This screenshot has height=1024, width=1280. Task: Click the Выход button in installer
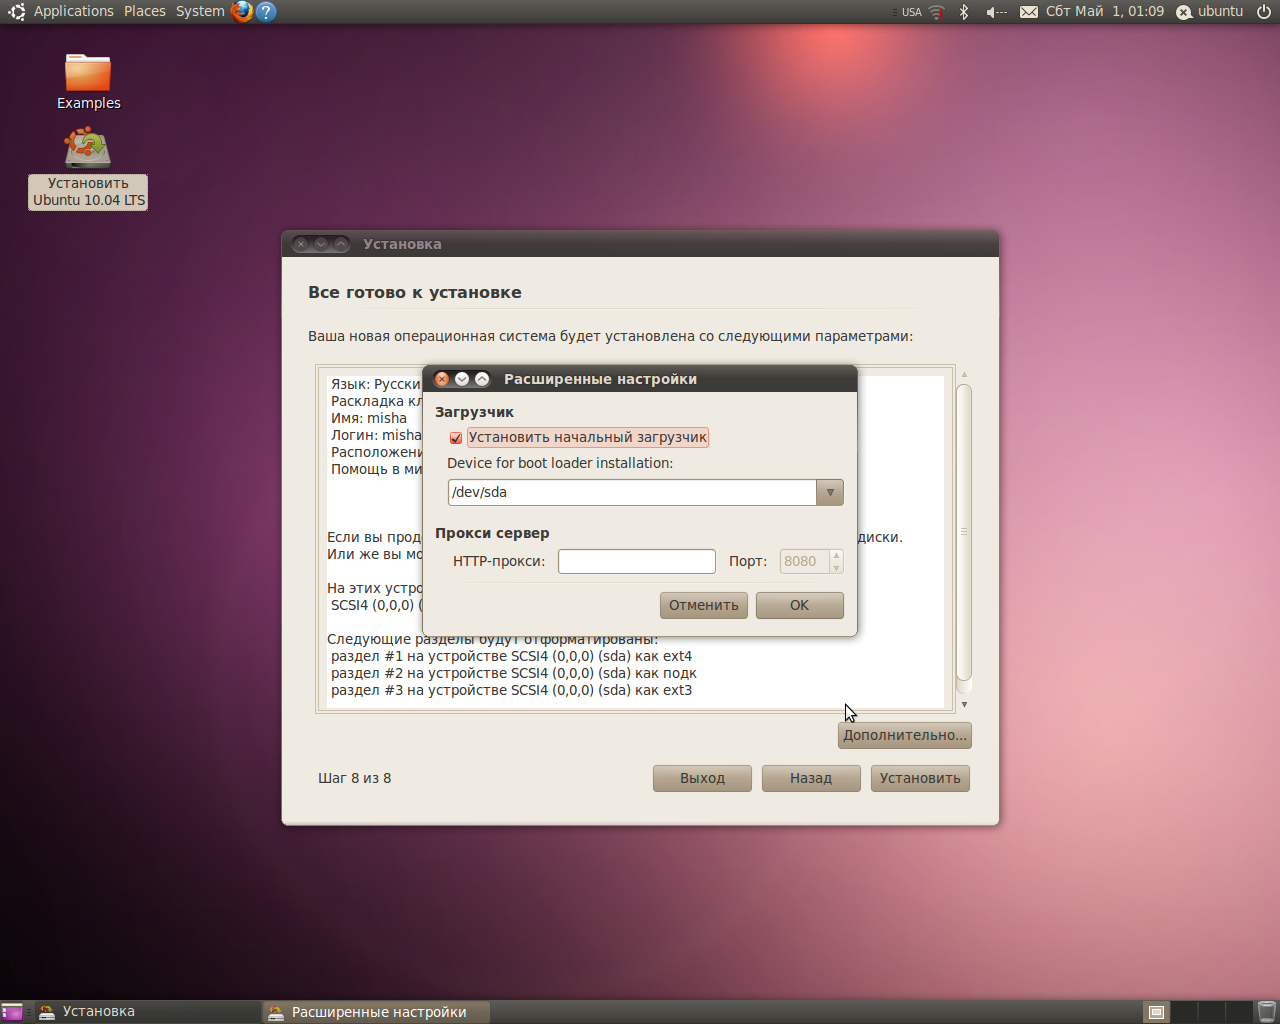(702, 778)
